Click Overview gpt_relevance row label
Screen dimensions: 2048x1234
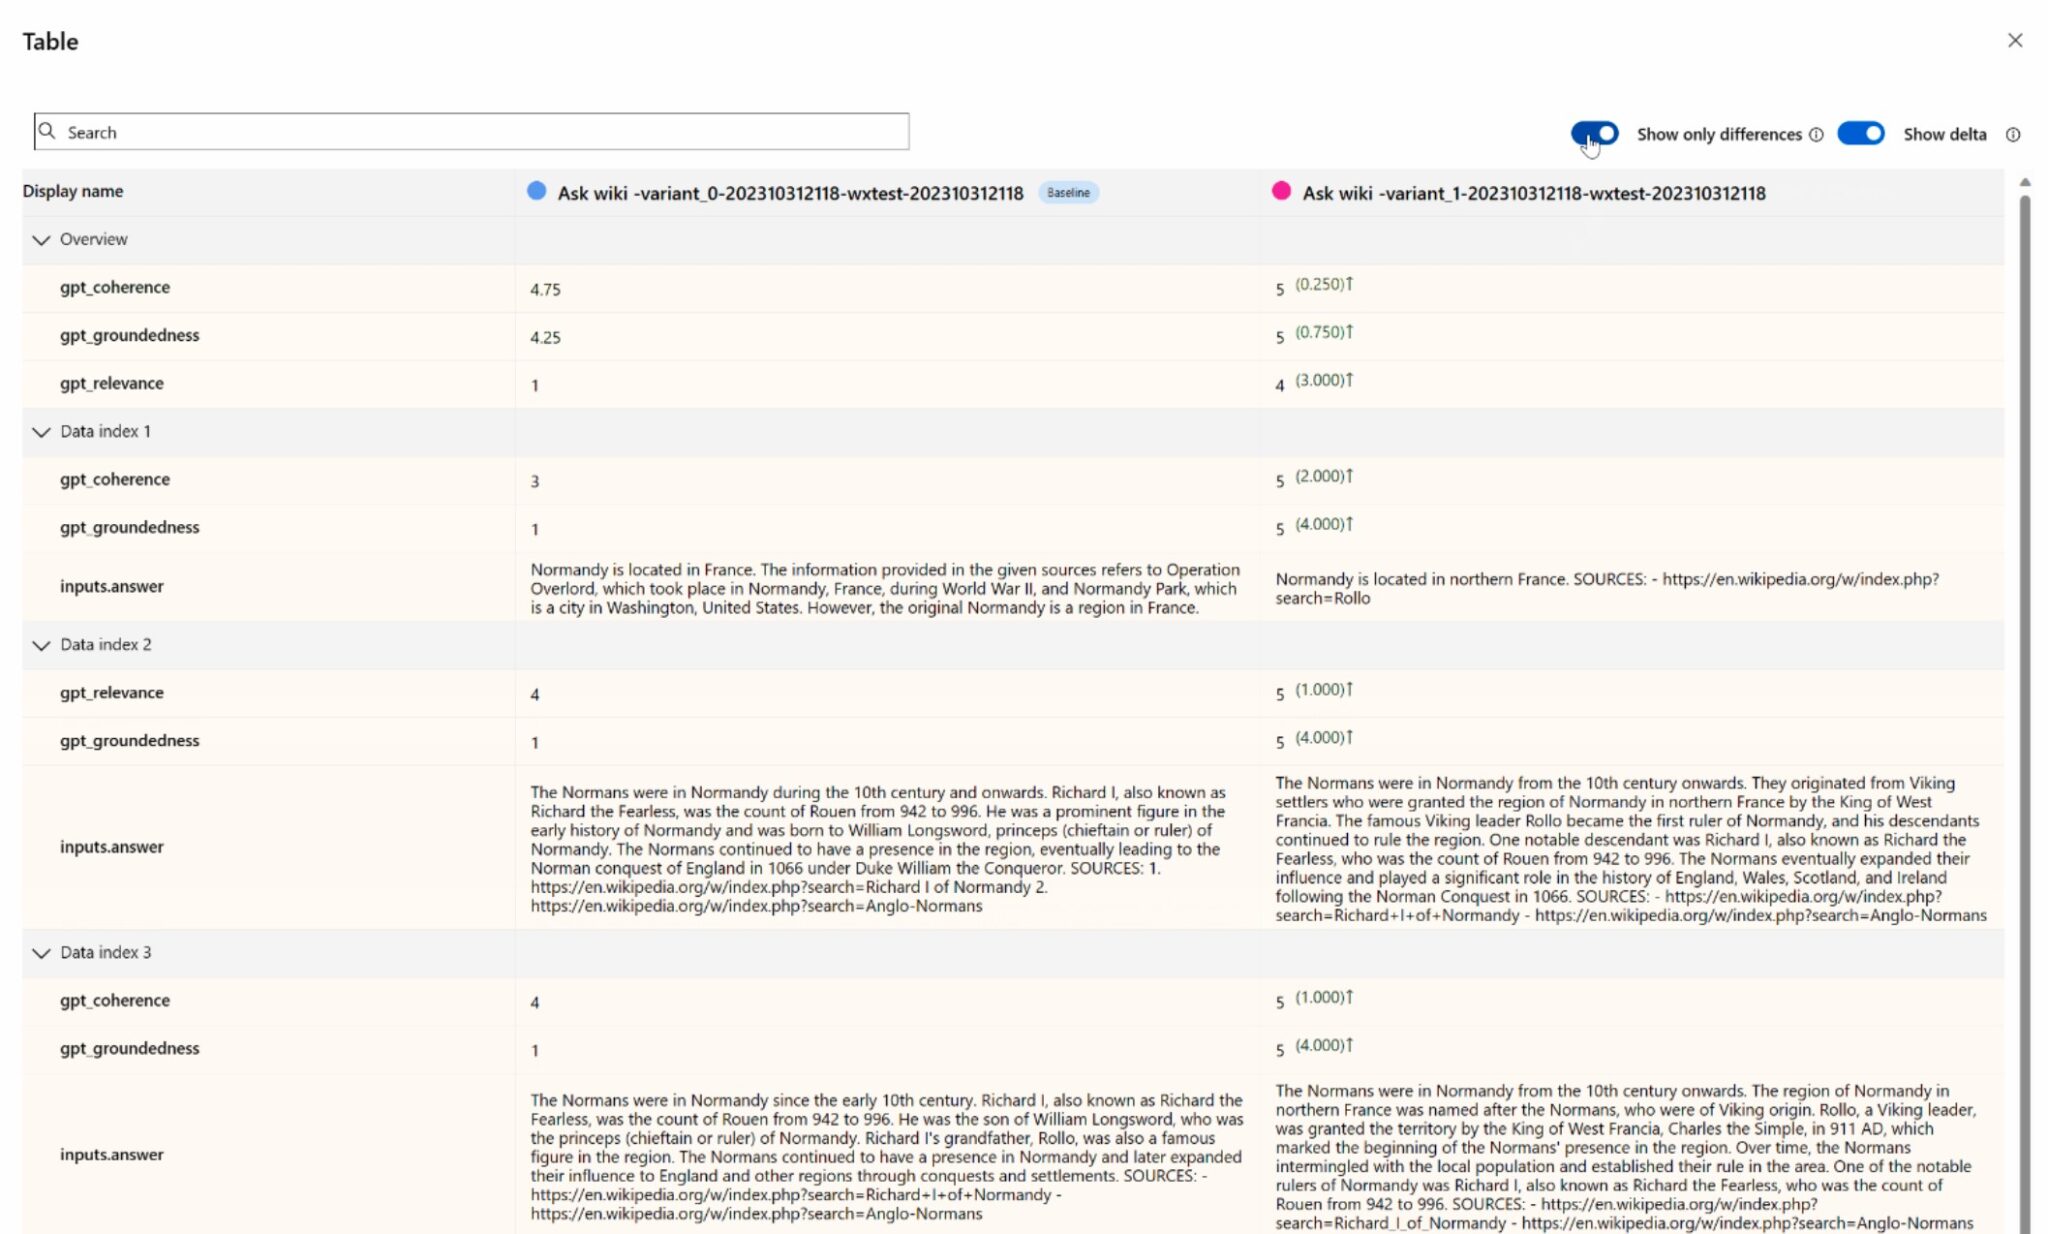click(x=111, y=383)
